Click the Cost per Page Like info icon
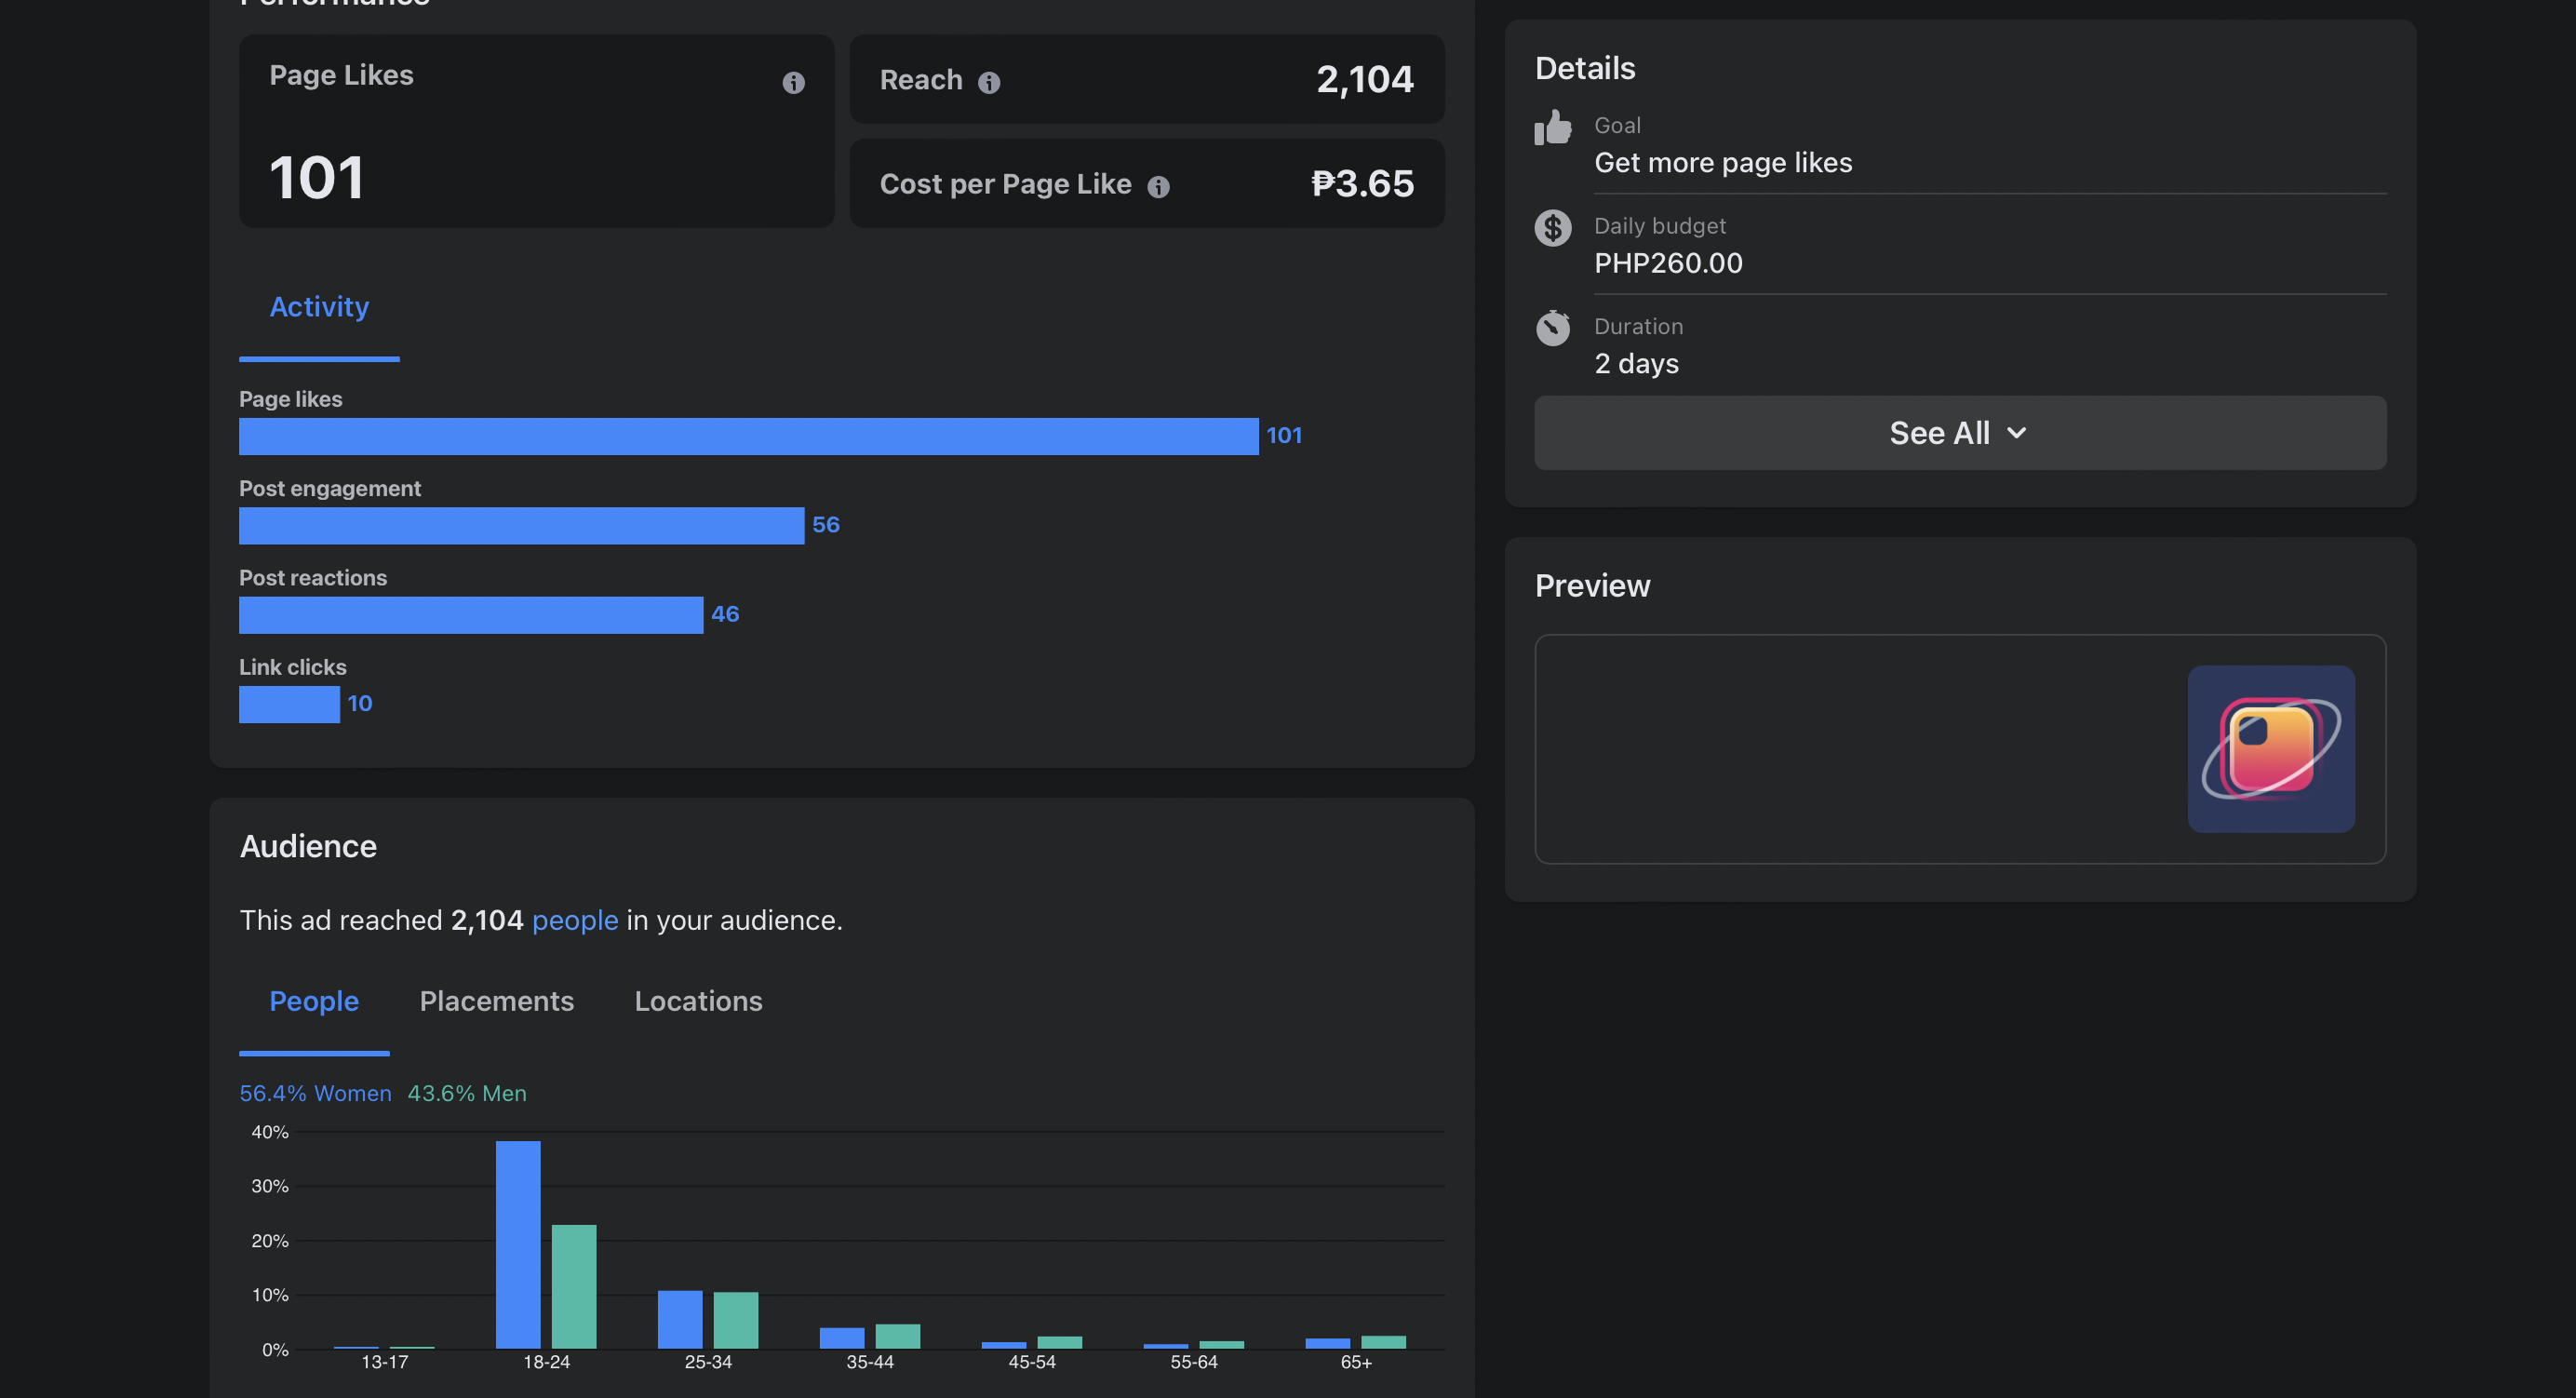Viewport: 2576px width, 1398px height. point(1158,187)
